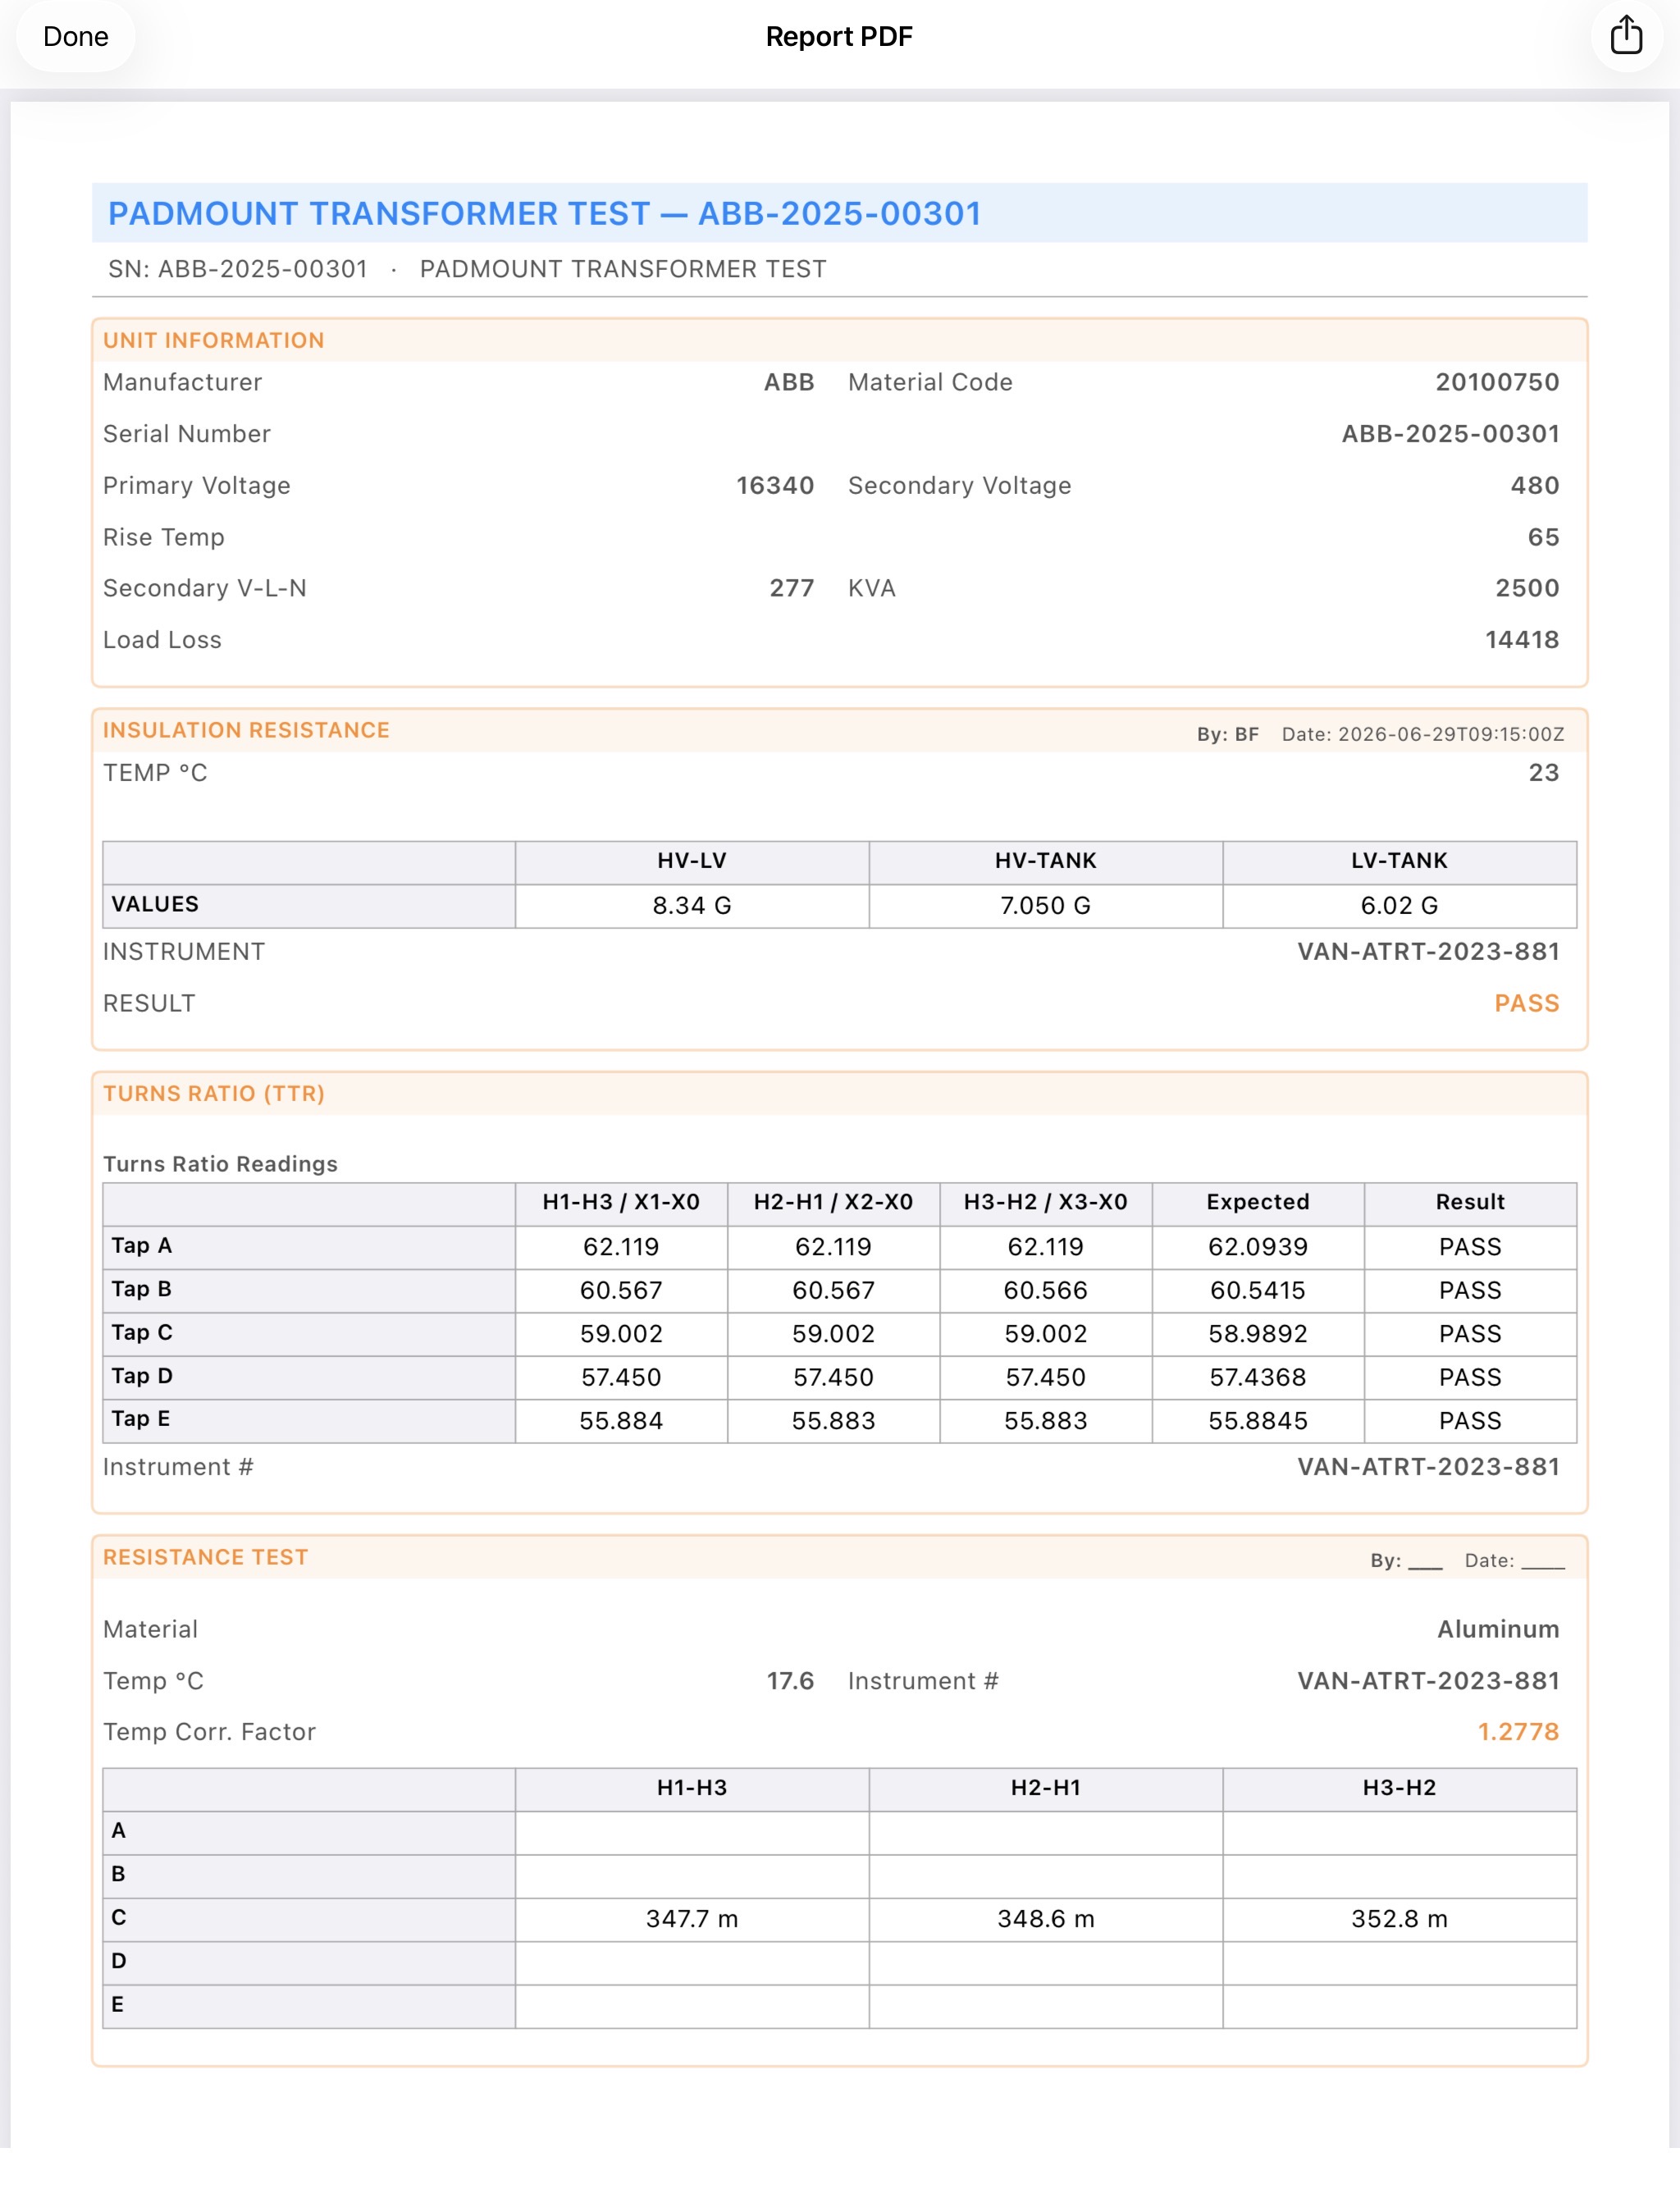The width and height of the screenshot is (1680, 2189).
Task: Select the INSTRUMENT value in Insulation Resistance
Action: (1428, 951)
